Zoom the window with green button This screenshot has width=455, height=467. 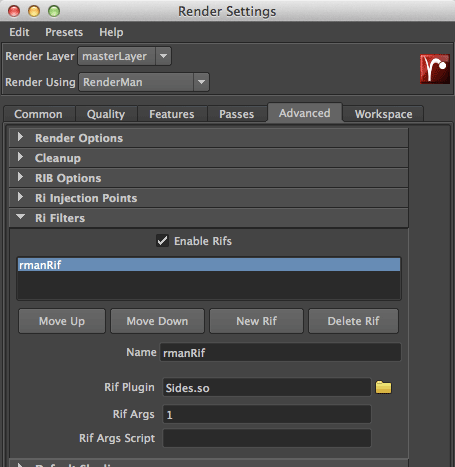[x=54, y=11]
